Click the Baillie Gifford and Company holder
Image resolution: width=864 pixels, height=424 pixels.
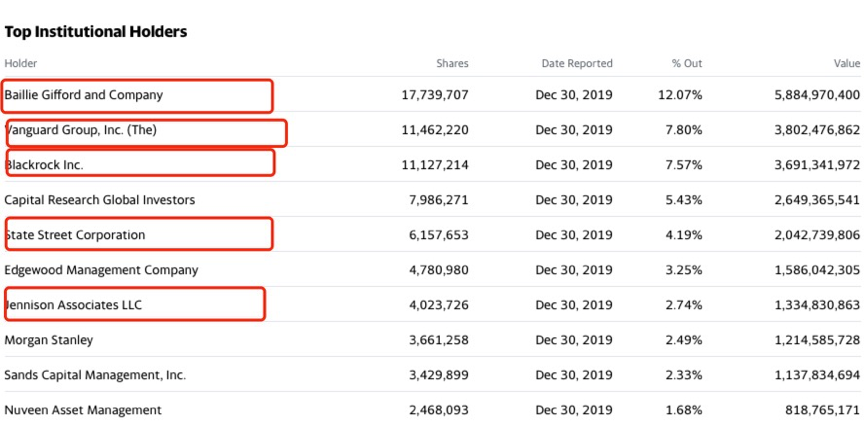[84, 96]
